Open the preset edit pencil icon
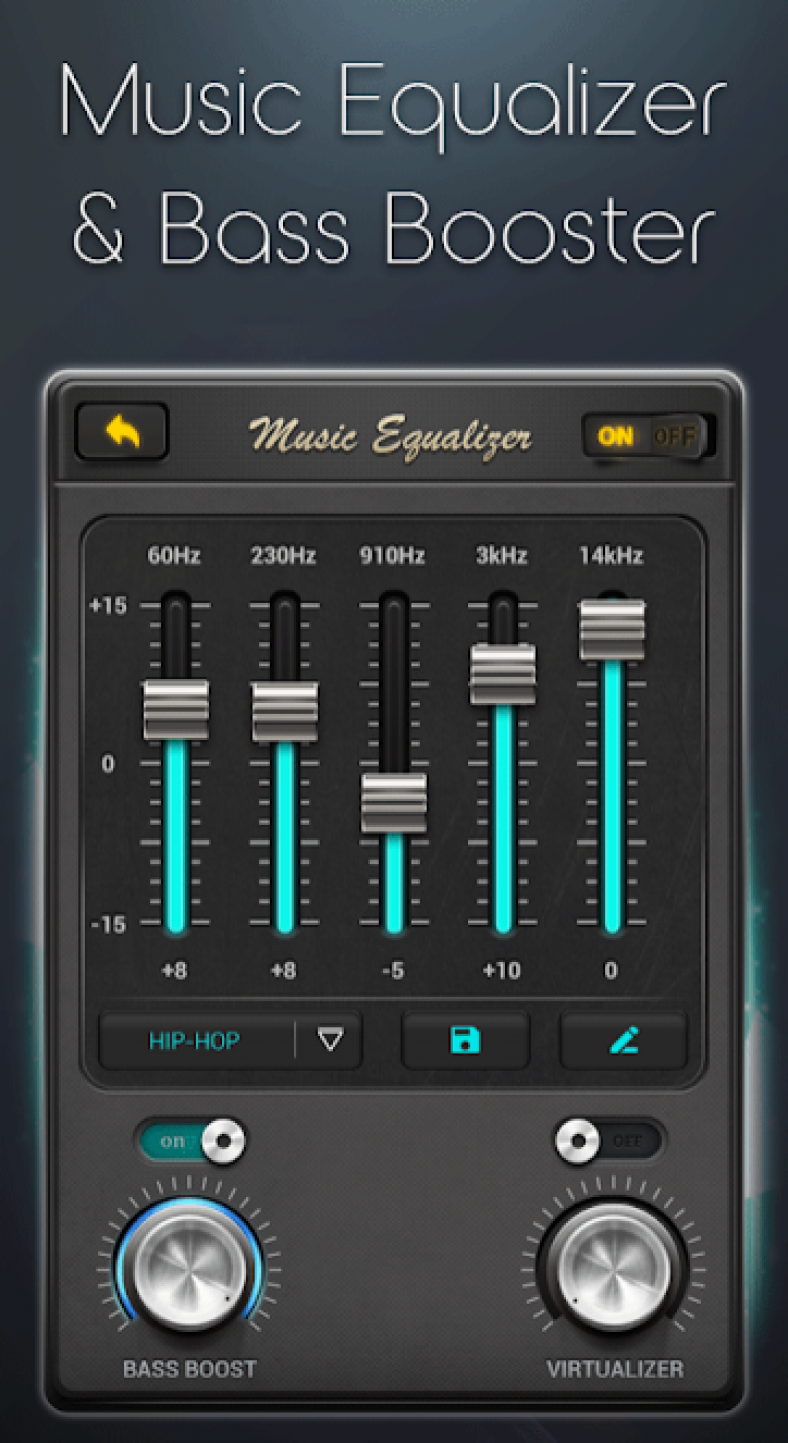Image resolution: width=788 pixels, height=1443 pixels. (x=623, y=1041)
